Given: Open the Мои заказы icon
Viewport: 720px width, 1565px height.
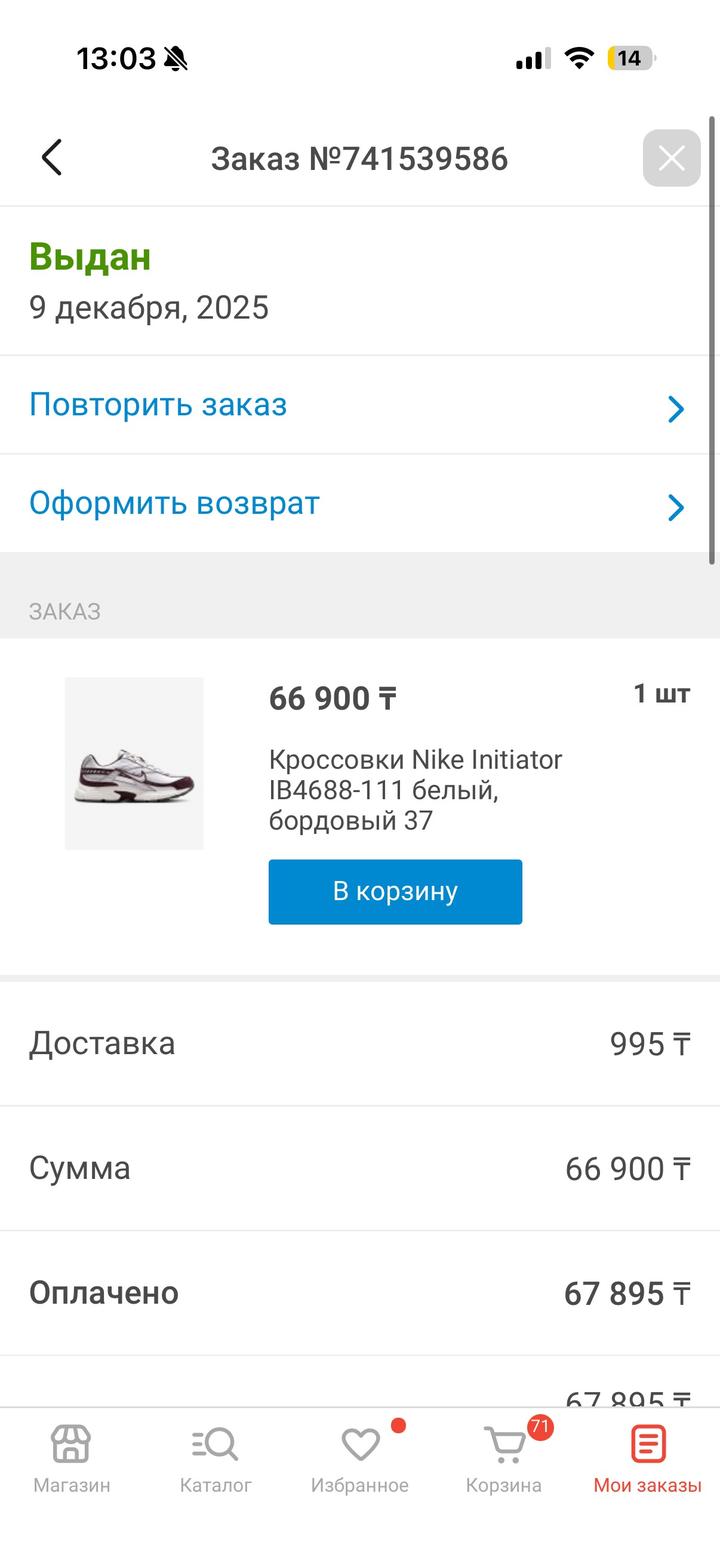Looking at the screenshot, I should point(648,1445).
